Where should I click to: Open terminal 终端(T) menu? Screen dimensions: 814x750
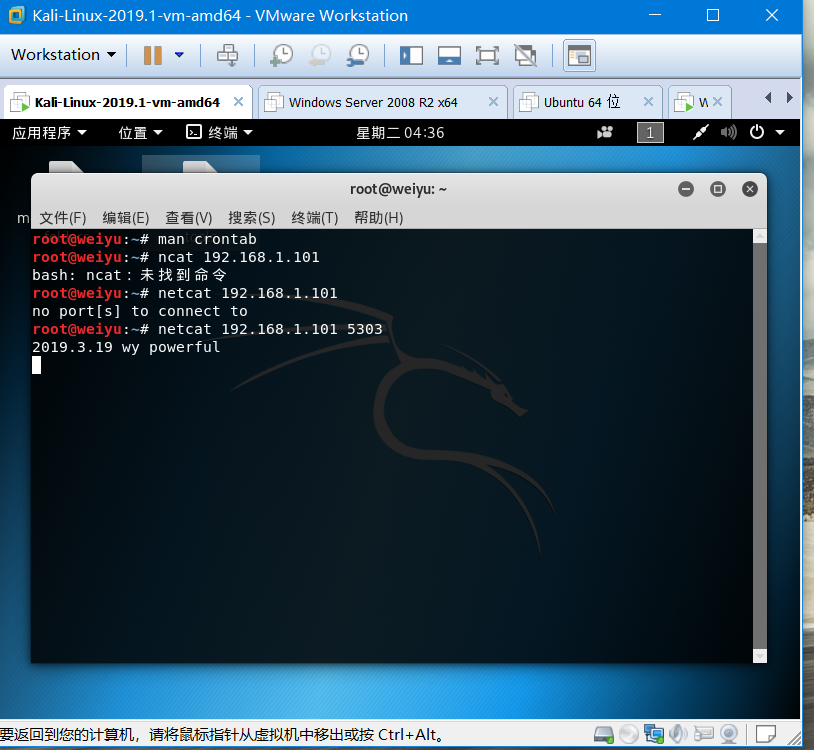pyautogui.click(x=315, y=217)
